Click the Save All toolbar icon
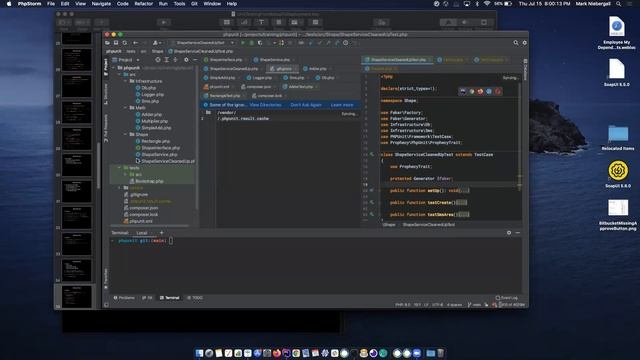The image size is (640, 360). (x=116, y=42)
